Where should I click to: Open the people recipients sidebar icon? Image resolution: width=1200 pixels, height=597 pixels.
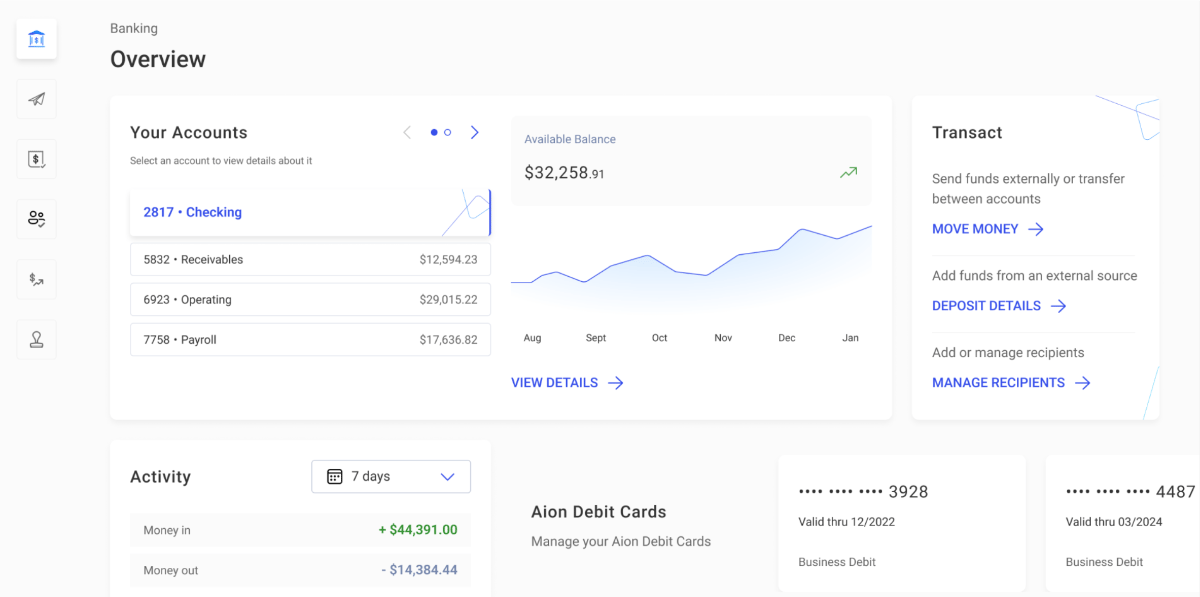(36, 219)
